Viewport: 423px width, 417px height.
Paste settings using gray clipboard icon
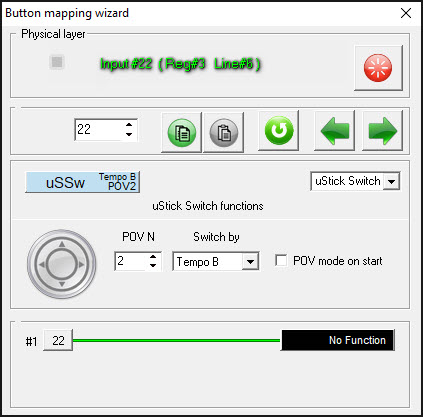click(x=223, y=132)
